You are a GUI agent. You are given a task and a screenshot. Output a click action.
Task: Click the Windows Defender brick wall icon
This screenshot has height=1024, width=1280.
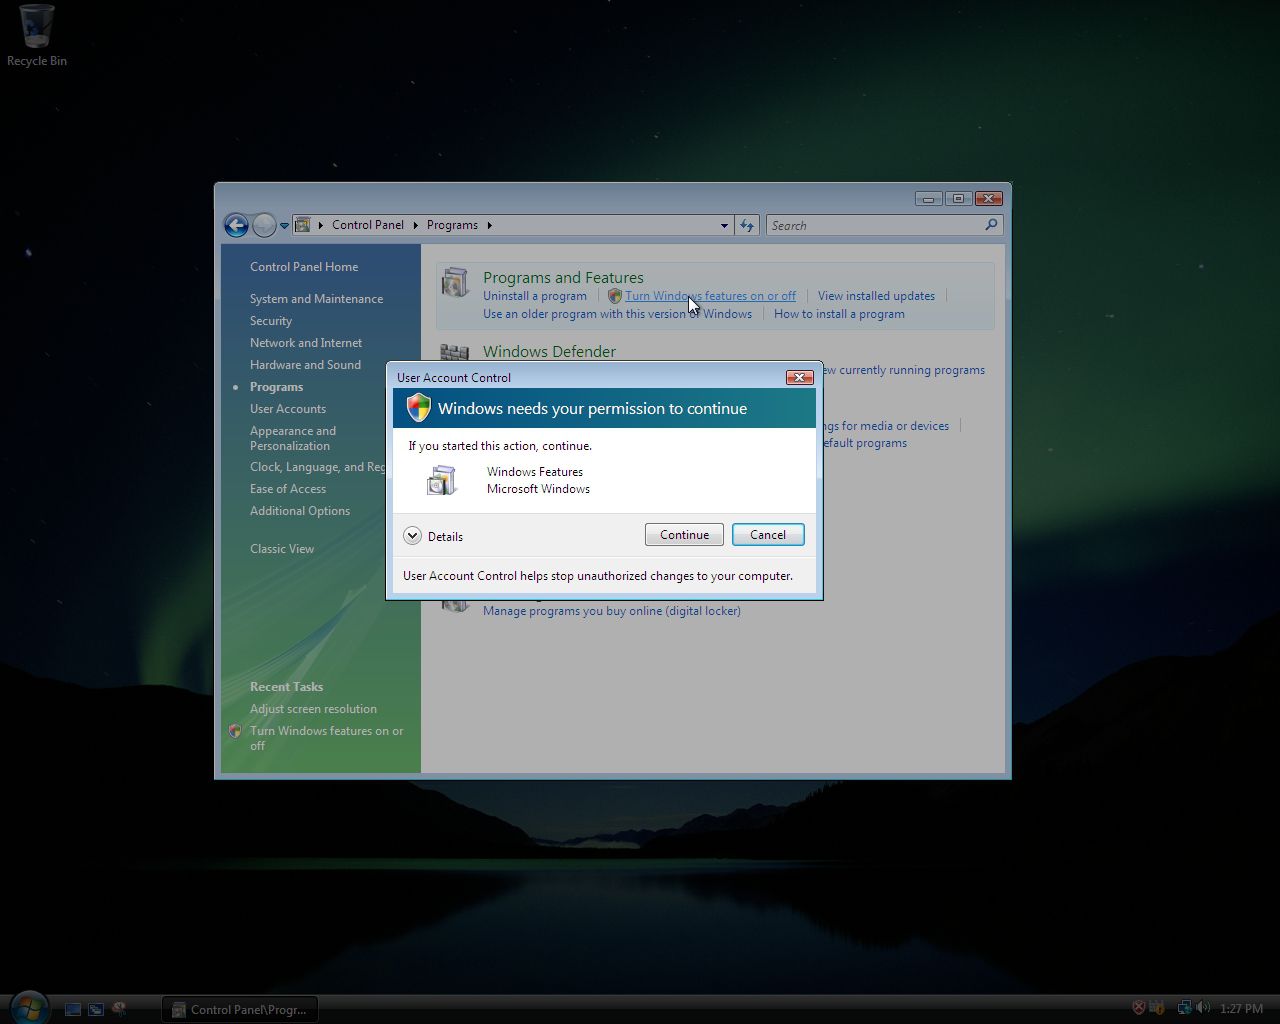tap(455, 352)
